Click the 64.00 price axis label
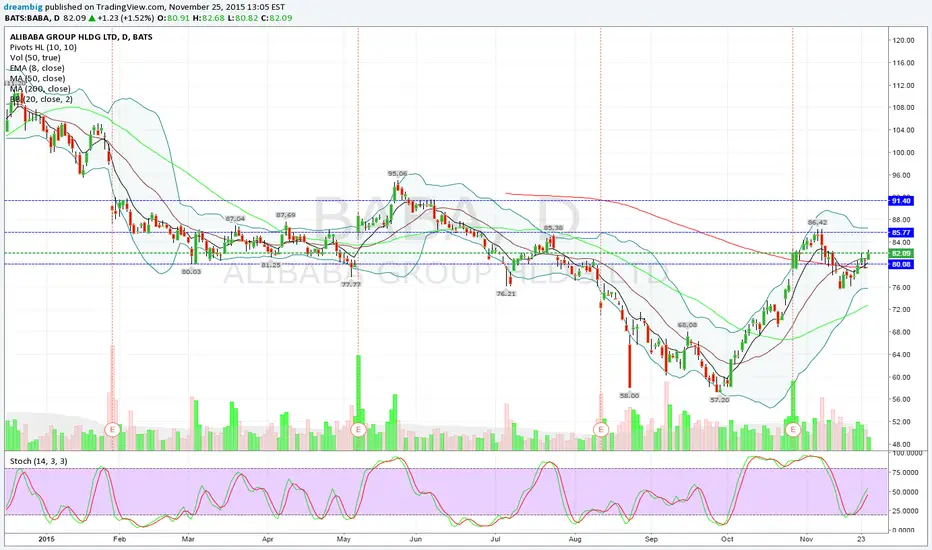Viewport: 932px width, 550px height. (x=903, y=354)
